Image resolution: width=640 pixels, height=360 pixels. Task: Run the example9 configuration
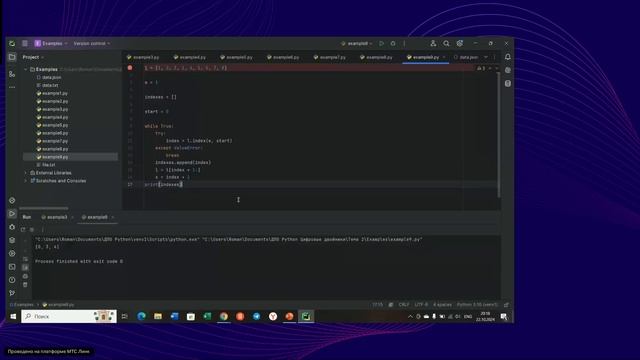(x=381, y=43)
